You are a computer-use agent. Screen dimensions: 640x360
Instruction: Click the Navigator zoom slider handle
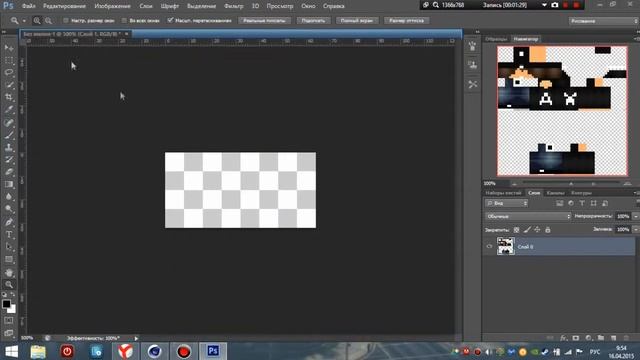[x=571, y=184]
